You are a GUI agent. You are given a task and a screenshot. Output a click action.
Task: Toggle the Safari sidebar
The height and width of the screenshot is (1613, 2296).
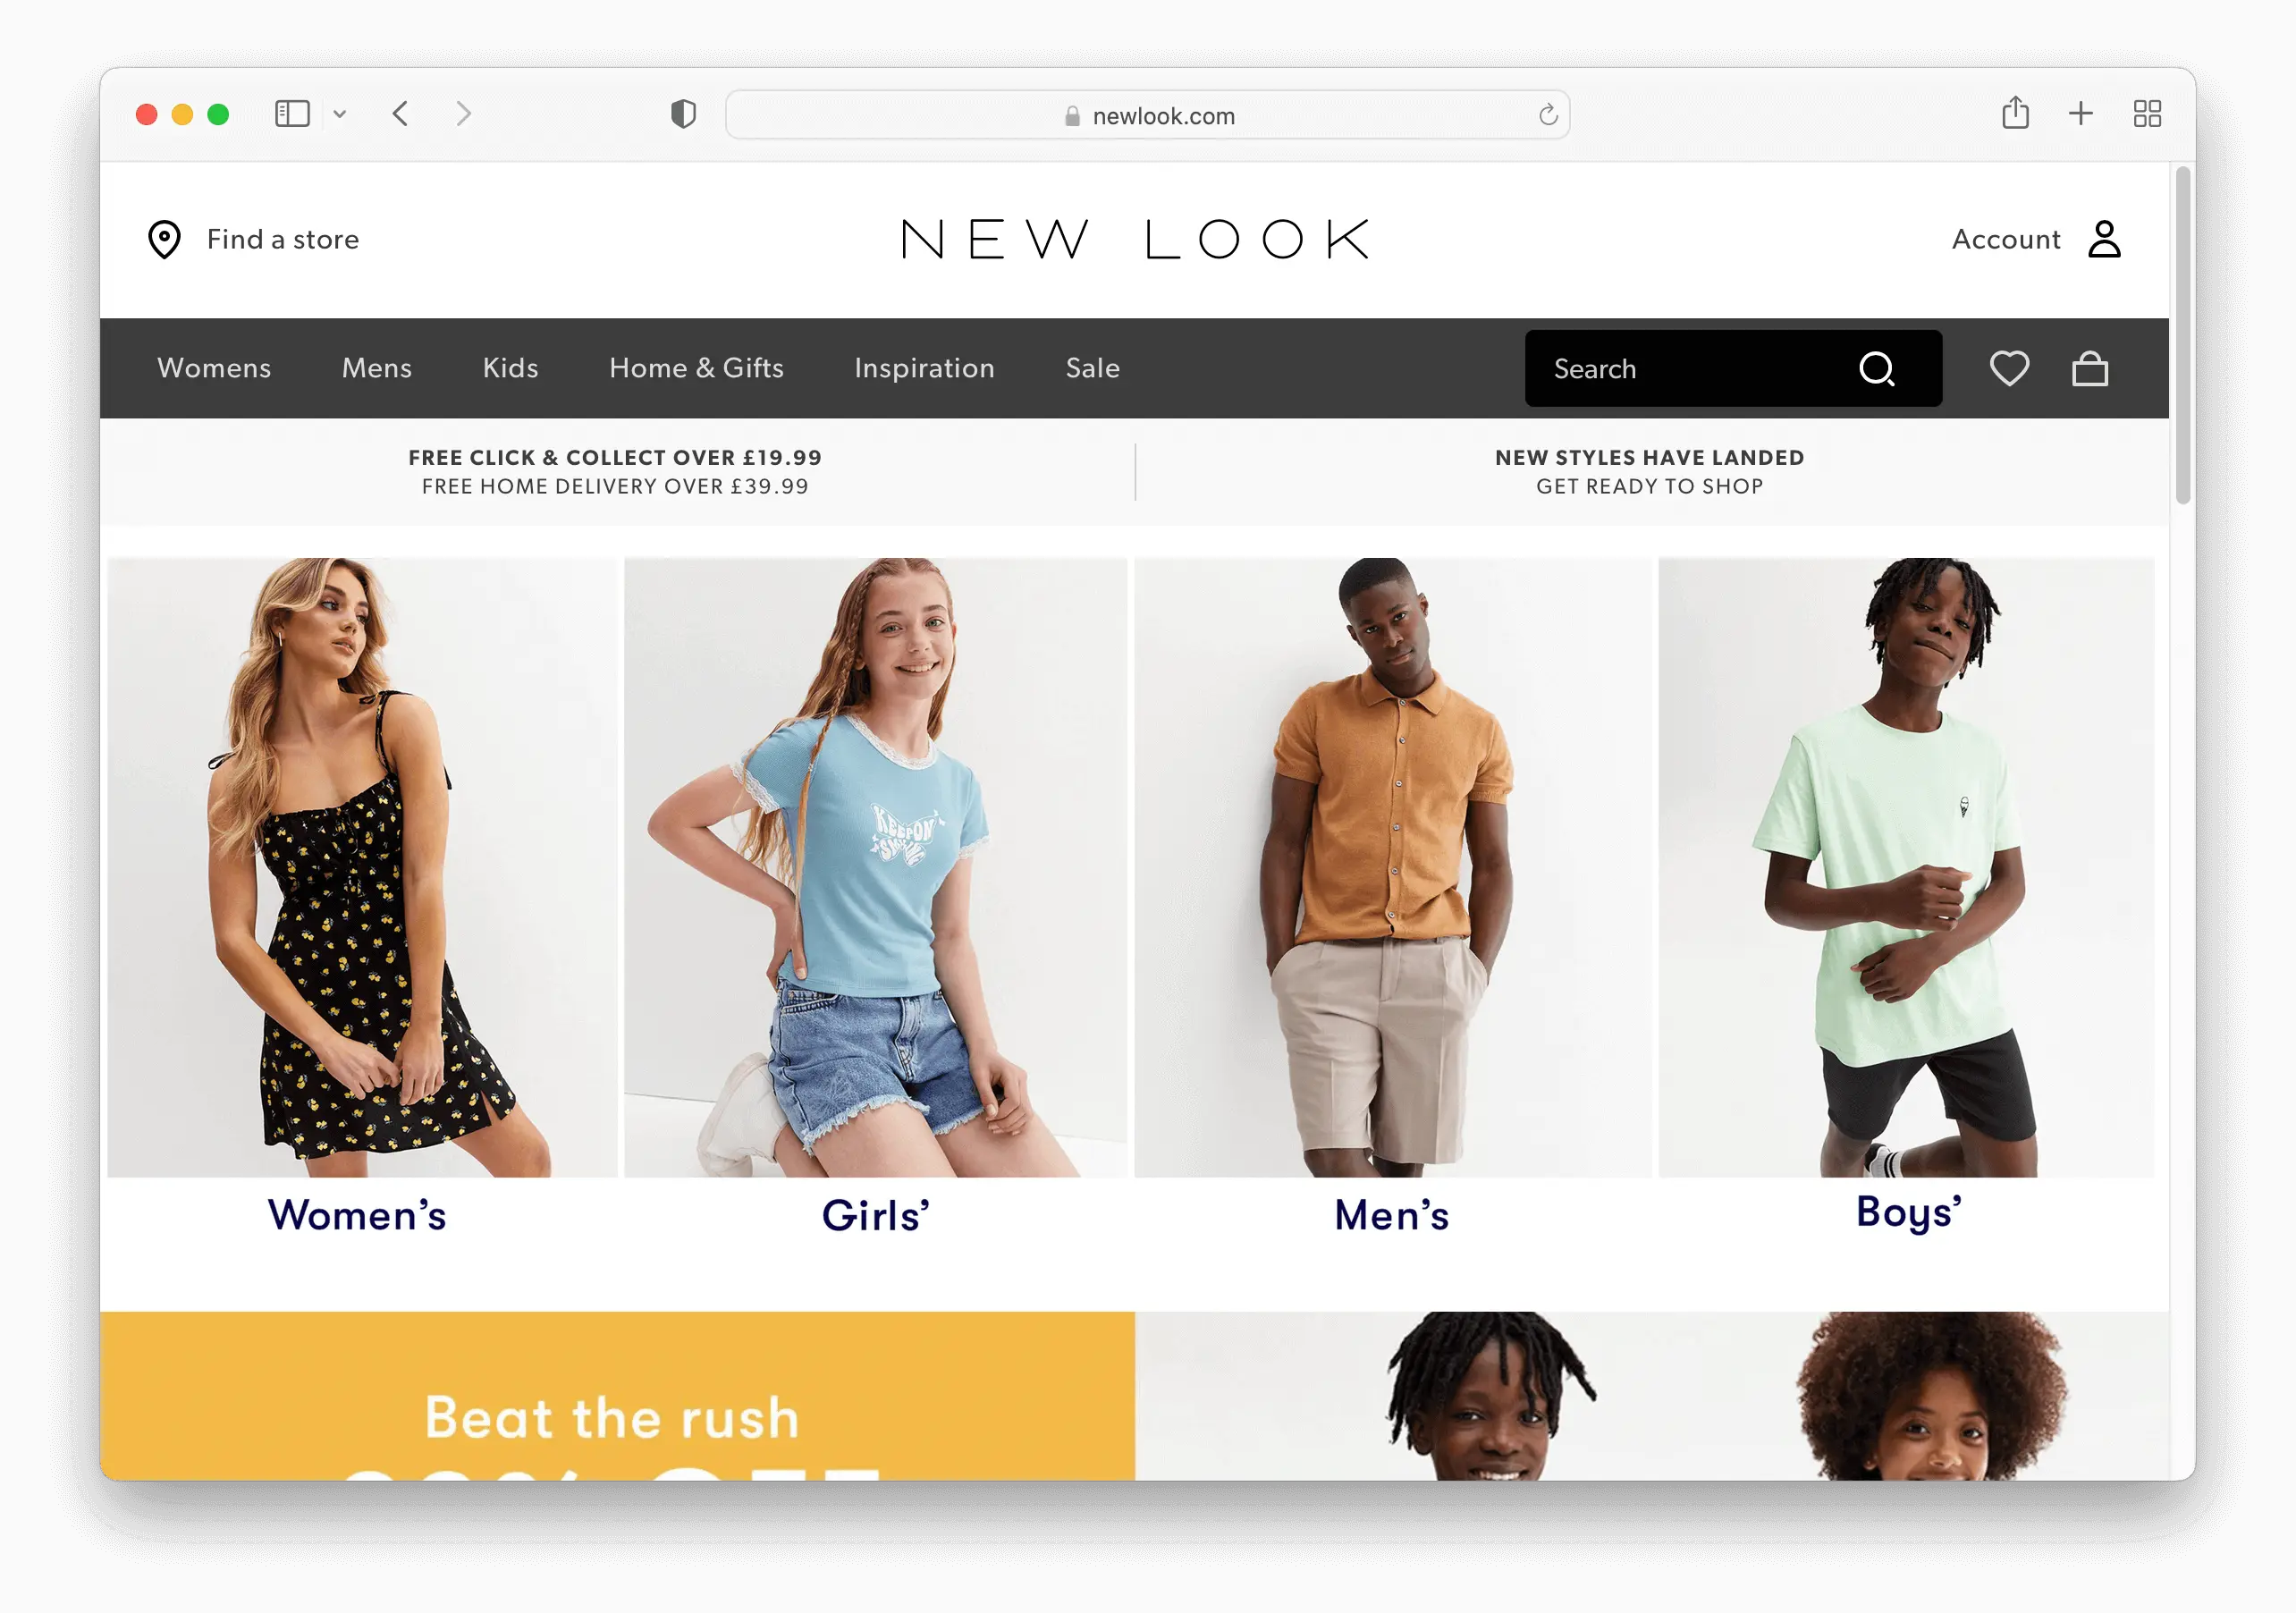pyautogui.click(x=292, y=114)
